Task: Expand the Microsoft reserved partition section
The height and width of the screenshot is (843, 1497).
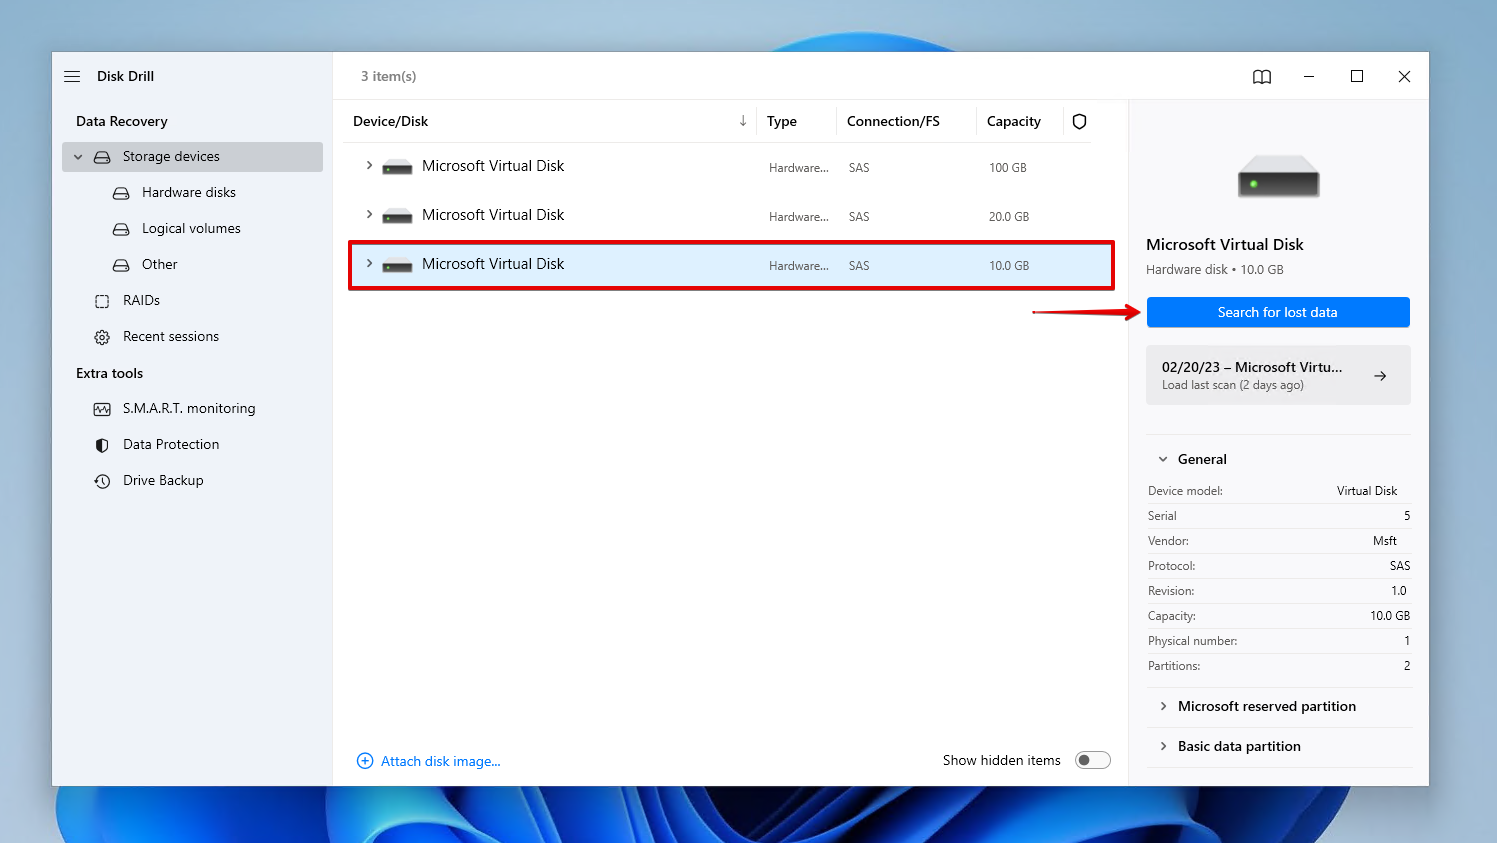Action: pyautogui.click(x=1163, y=706)
